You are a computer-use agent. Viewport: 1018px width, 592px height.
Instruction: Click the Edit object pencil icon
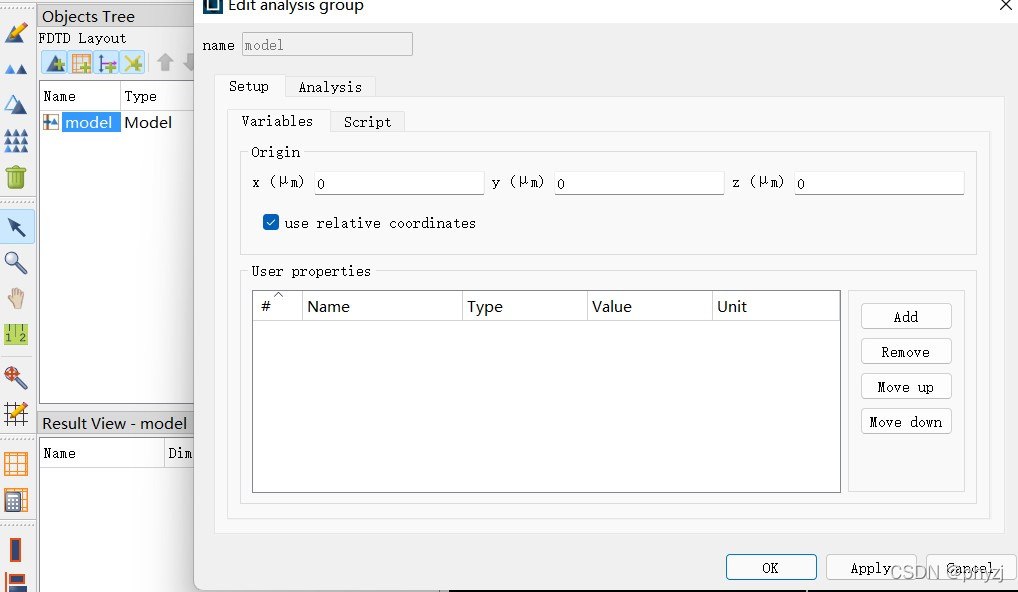point(16,32)
